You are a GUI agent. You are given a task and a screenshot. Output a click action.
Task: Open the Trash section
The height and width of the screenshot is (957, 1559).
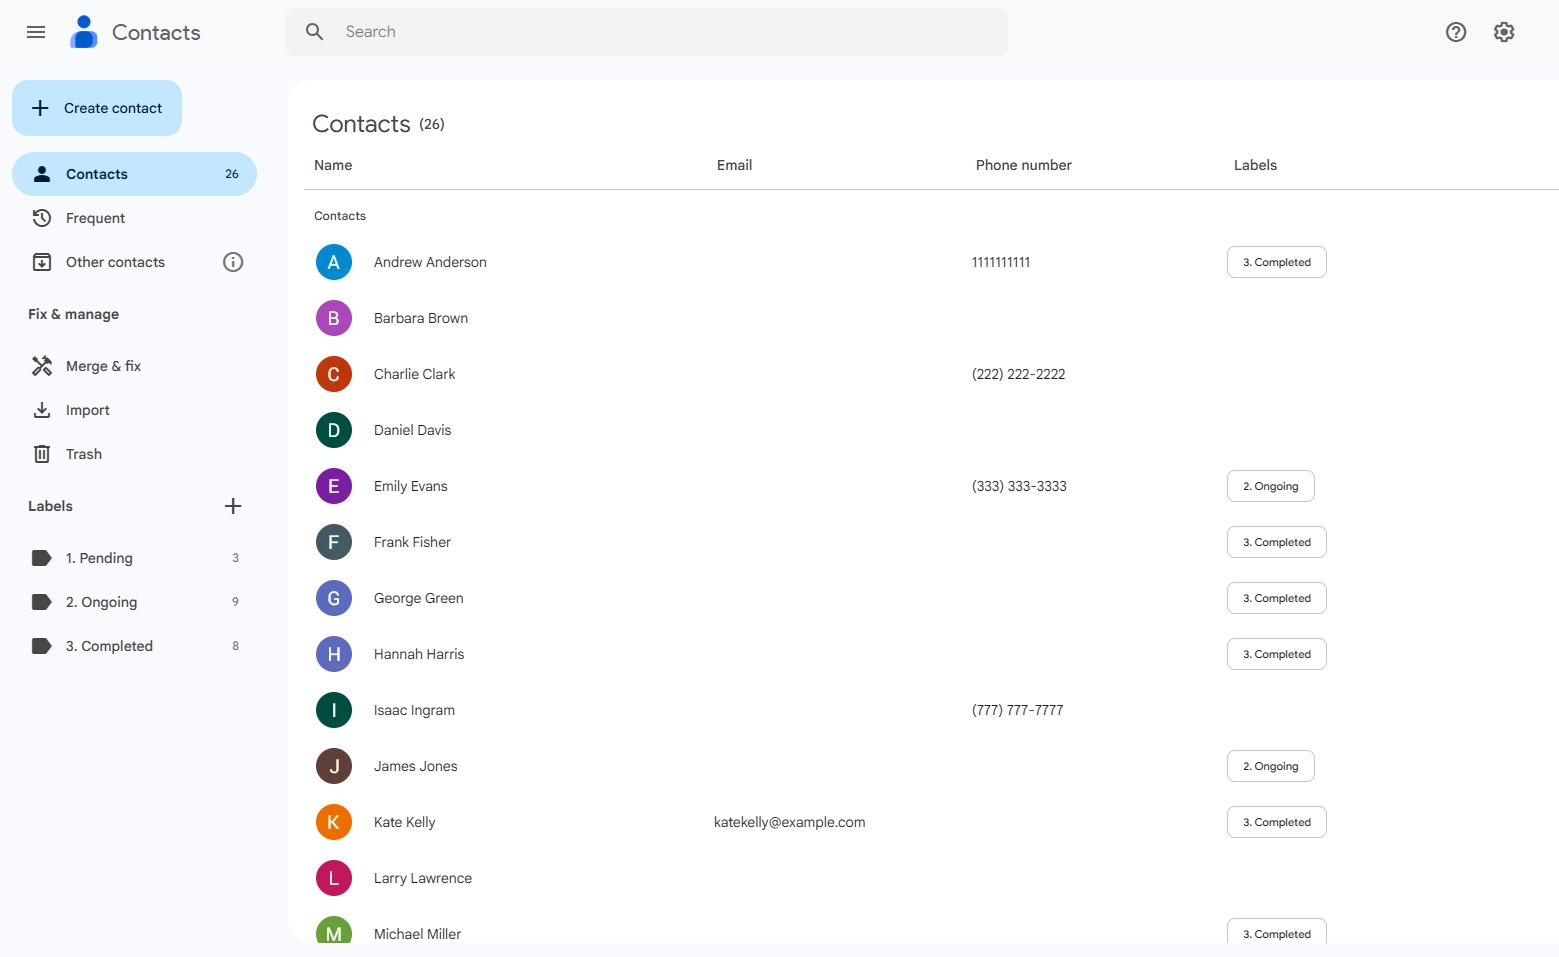pos(134,454)
